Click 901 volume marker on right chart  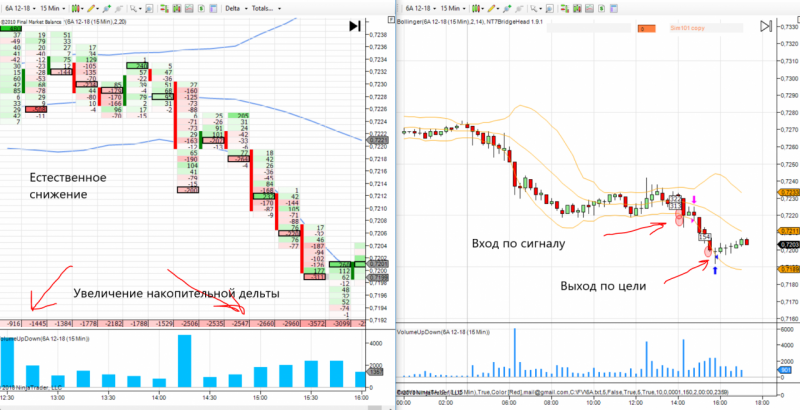click(x=785, y=370)
